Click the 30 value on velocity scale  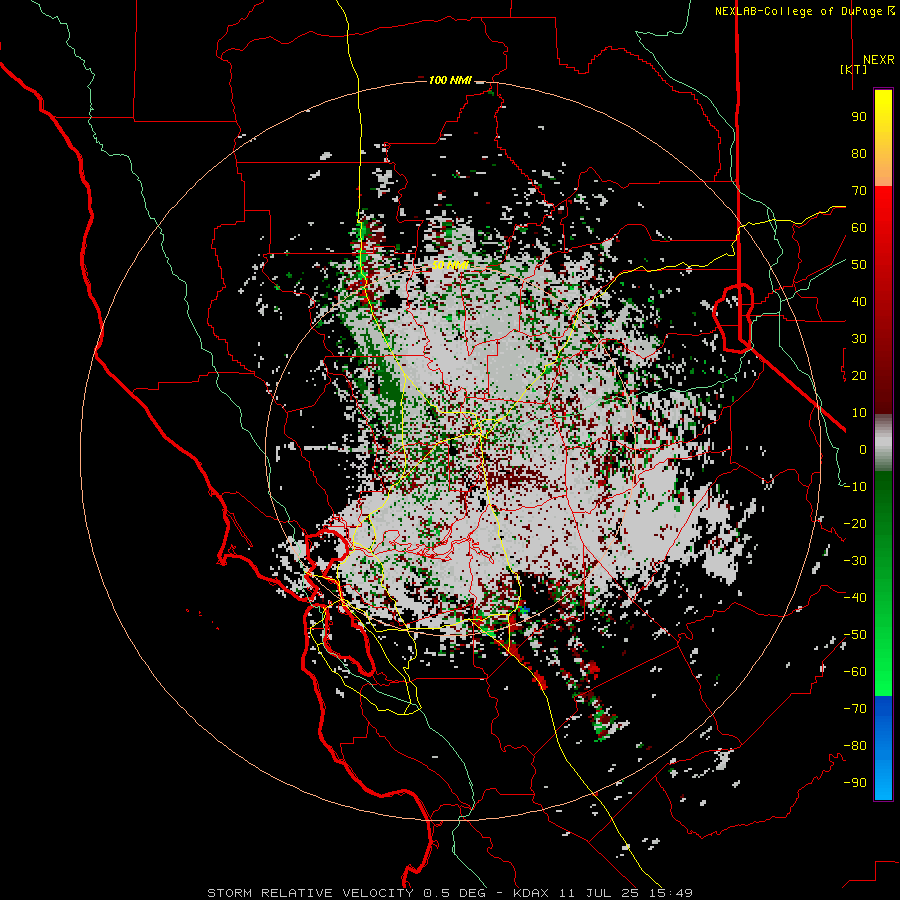click(x=859, y=339)
